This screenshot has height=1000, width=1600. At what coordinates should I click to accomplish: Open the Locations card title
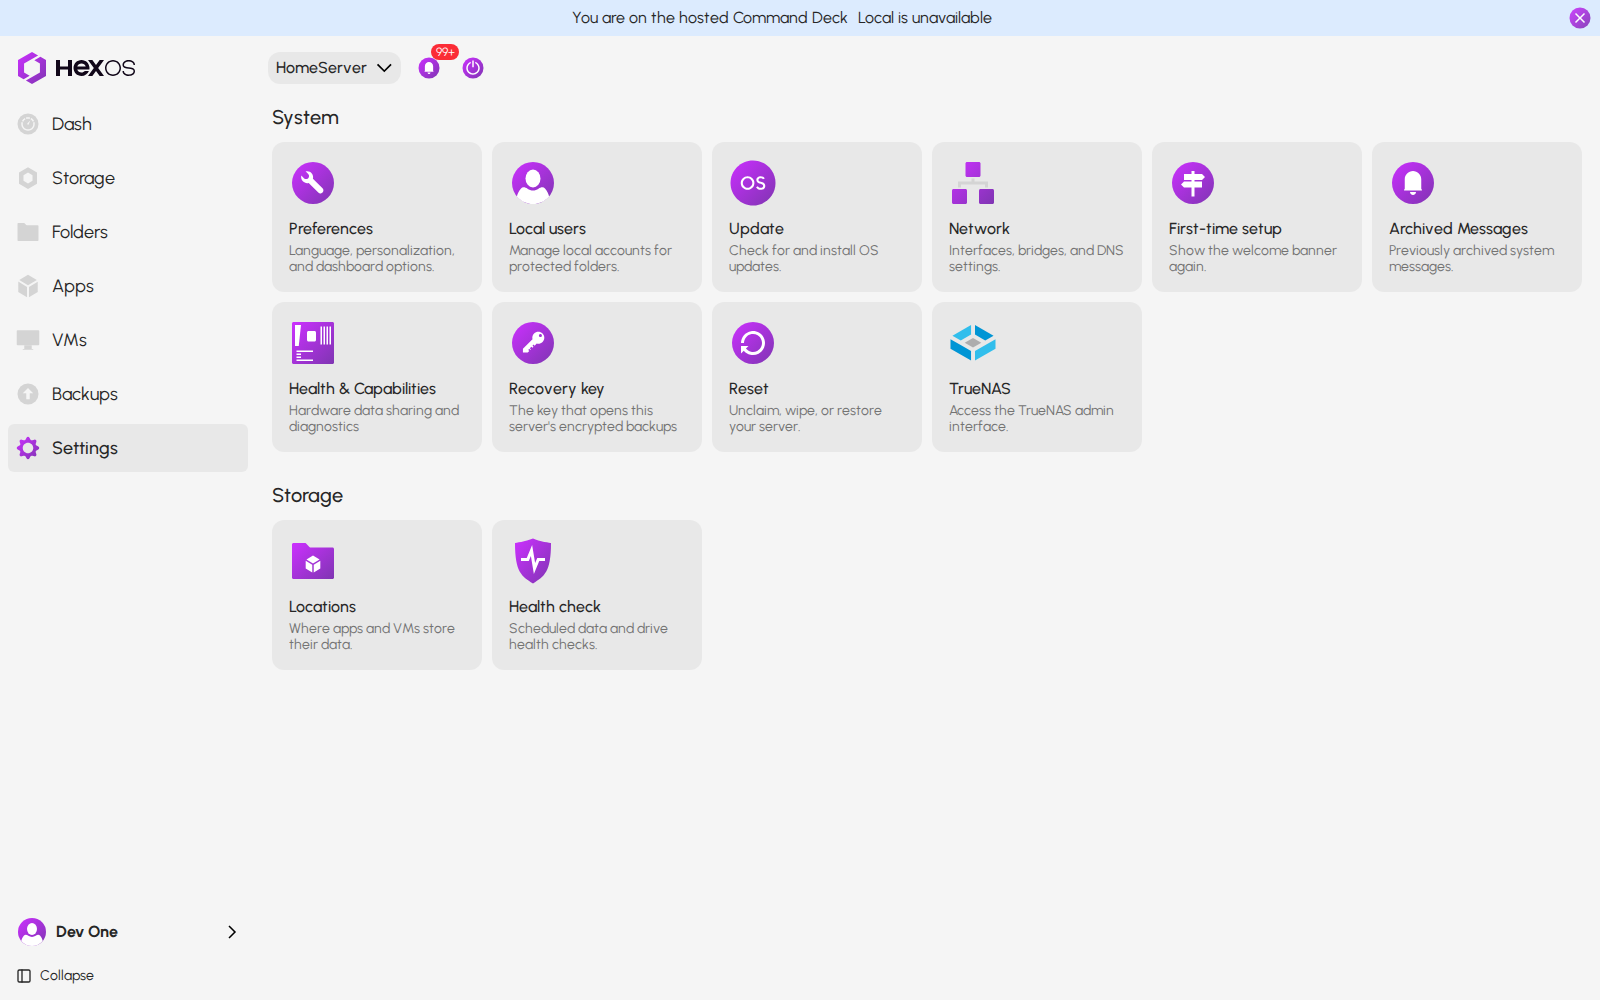click(322, 607)
